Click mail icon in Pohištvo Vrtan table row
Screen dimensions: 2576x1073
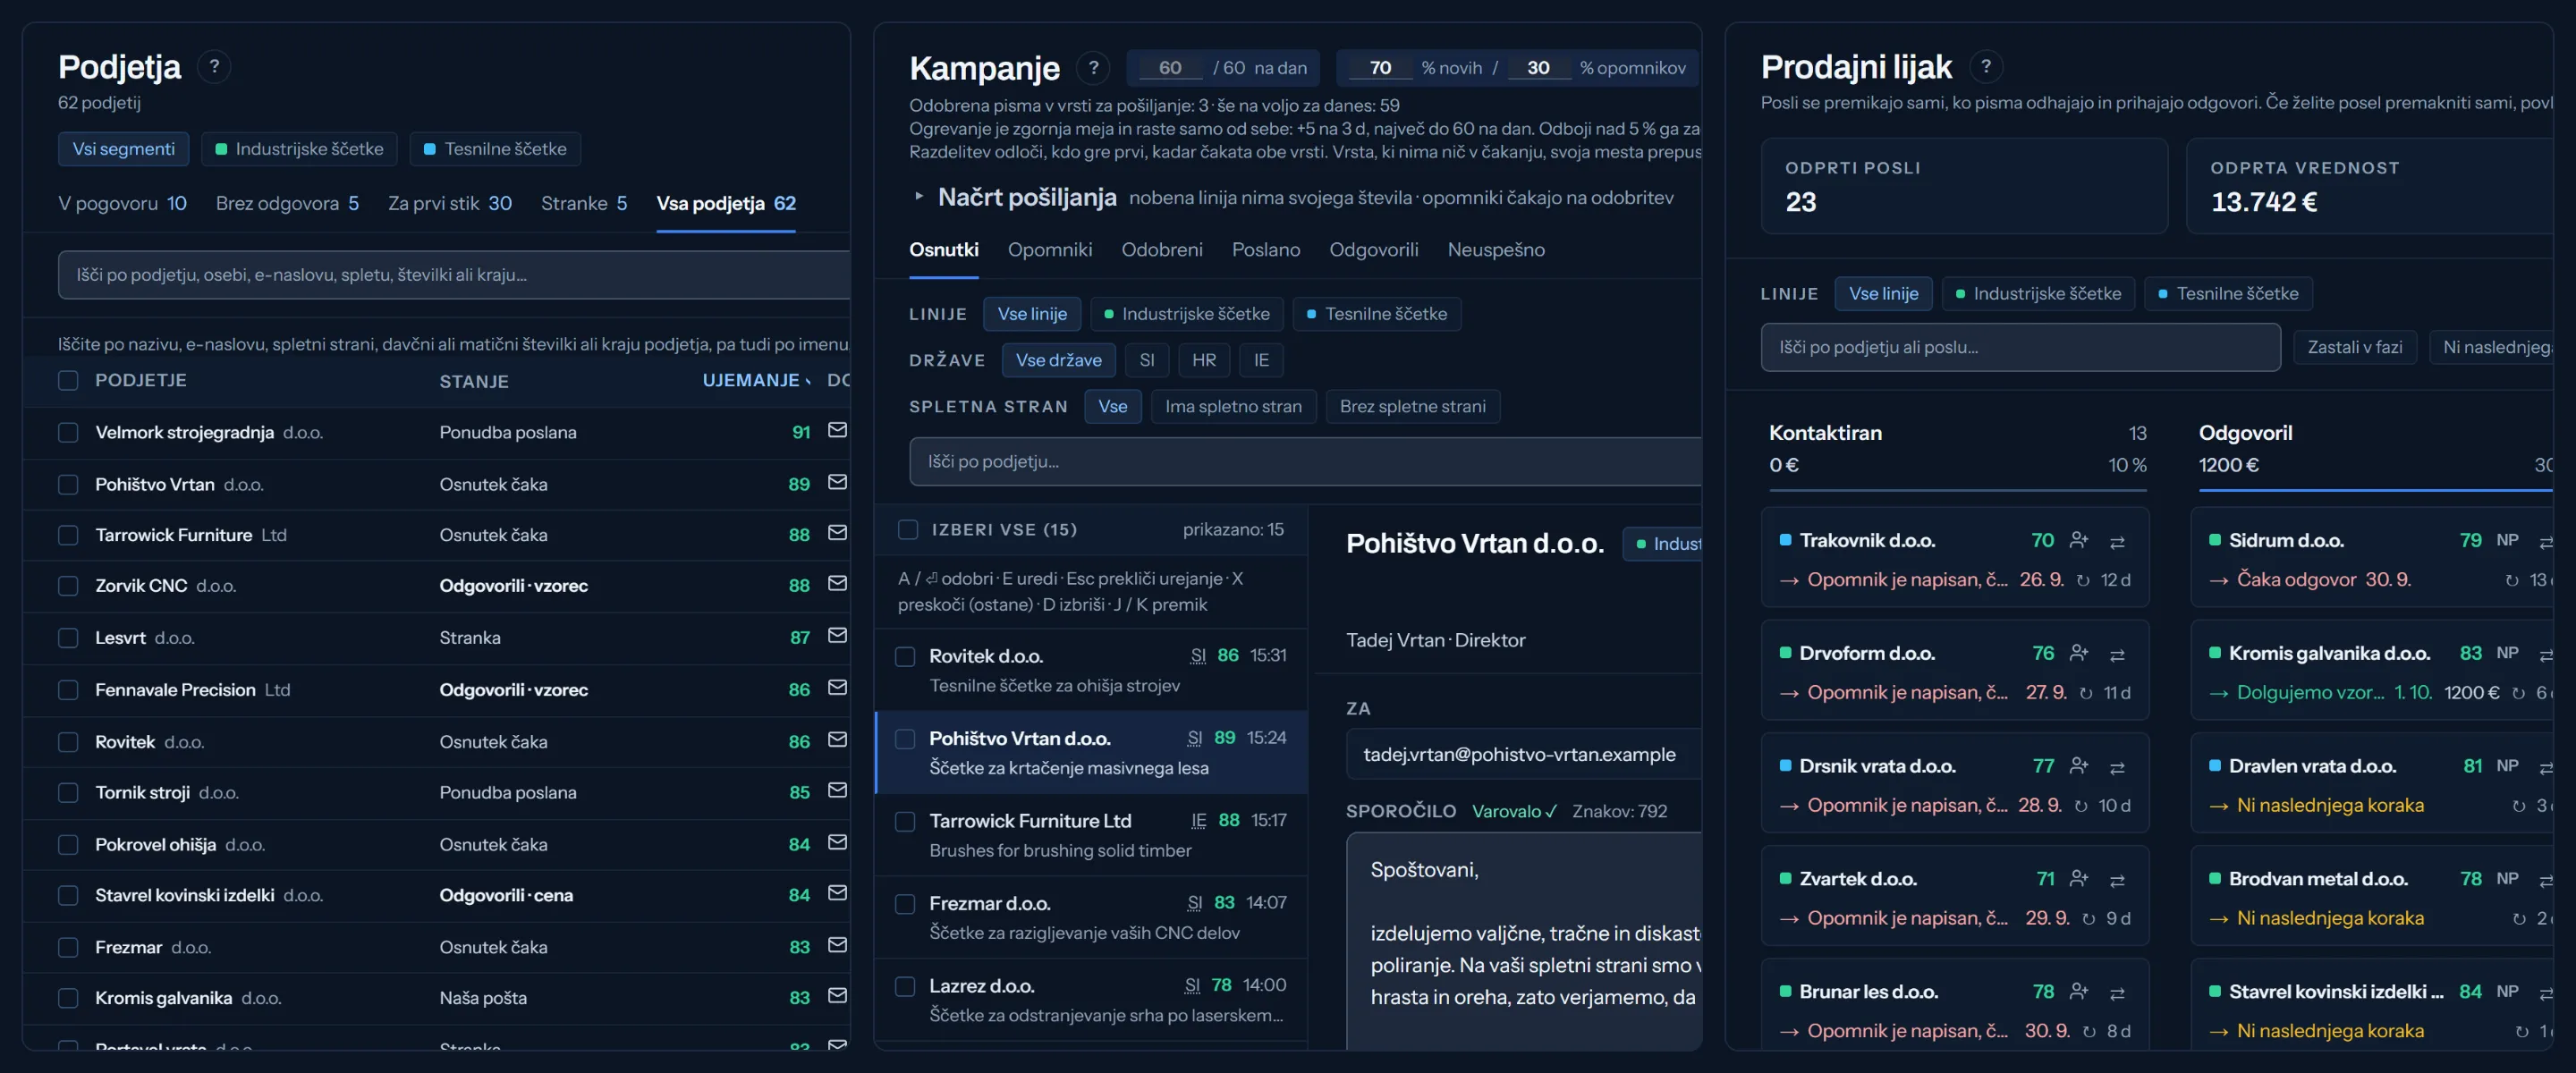[837, 482]
